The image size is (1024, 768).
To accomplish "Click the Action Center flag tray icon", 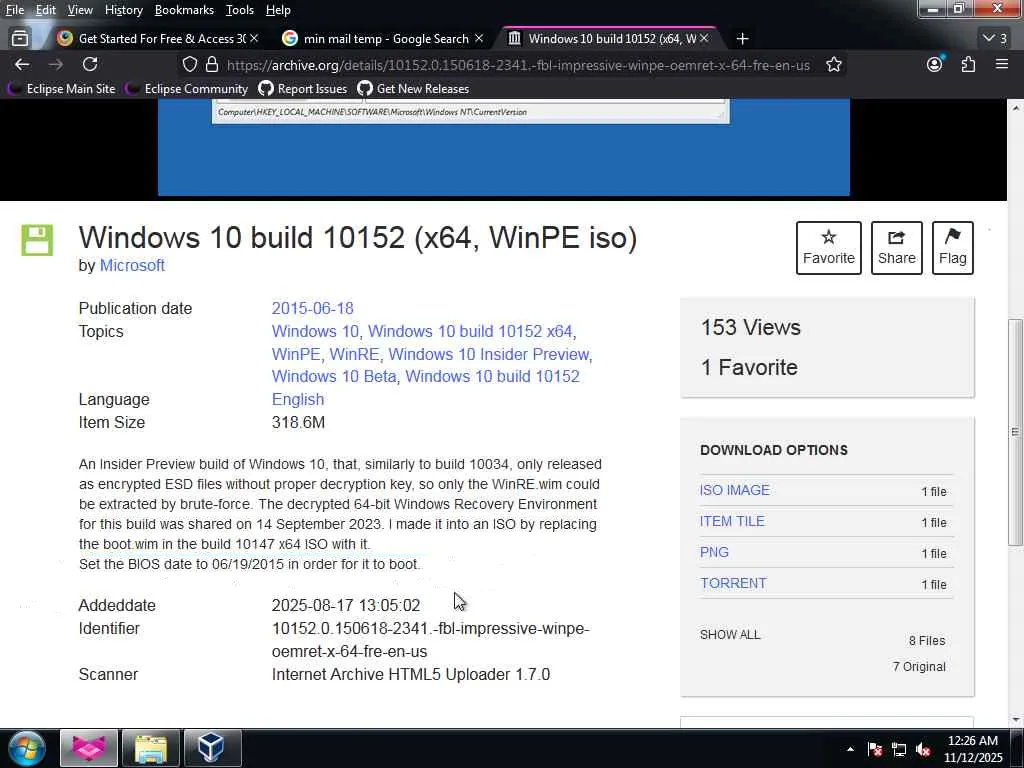I will (875, 749).
